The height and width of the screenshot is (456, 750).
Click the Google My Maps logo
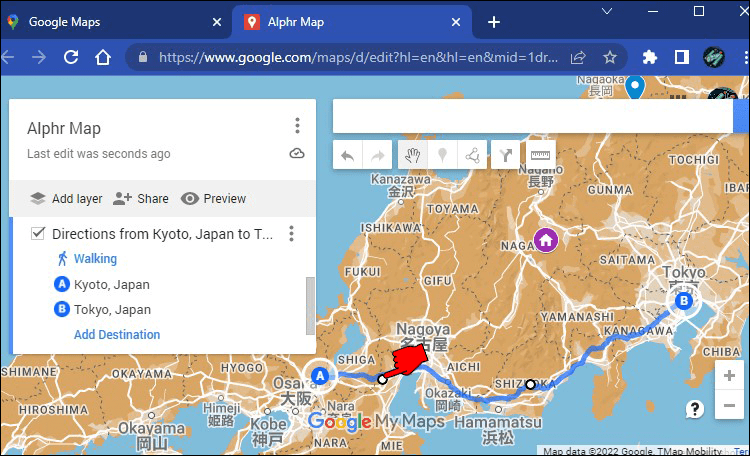376,422
